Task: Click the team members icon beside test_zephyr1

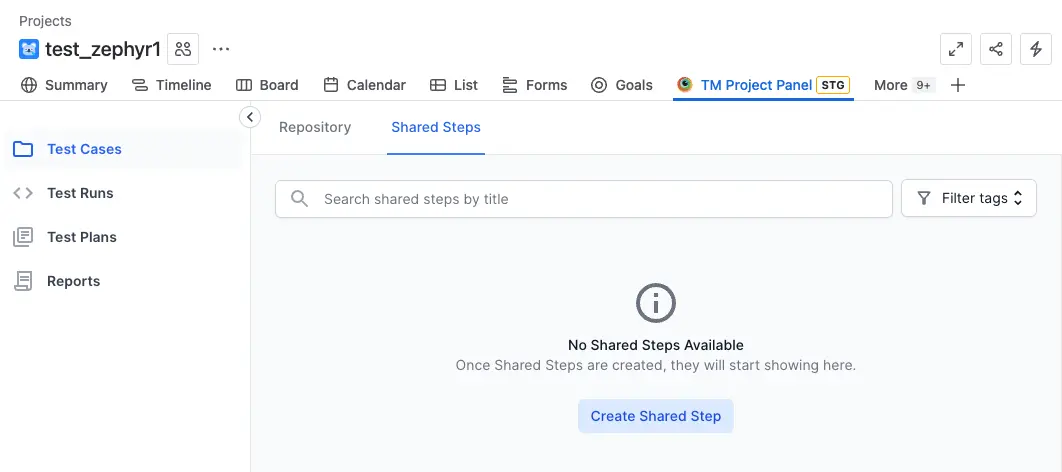Action: click(x=183, y=49)
